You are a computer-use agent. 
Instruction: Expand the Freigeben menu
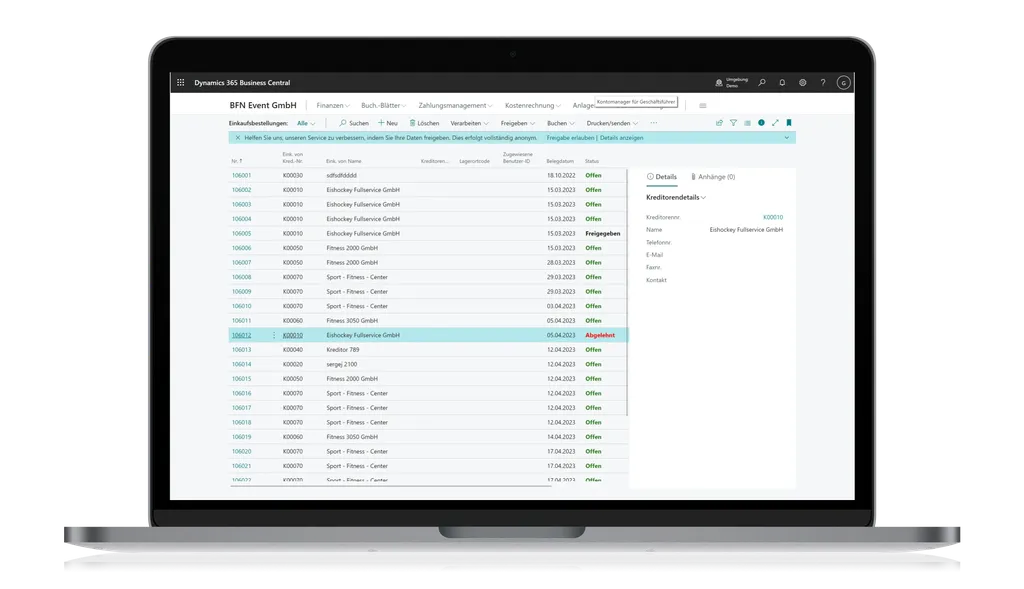tap(517, 123)
